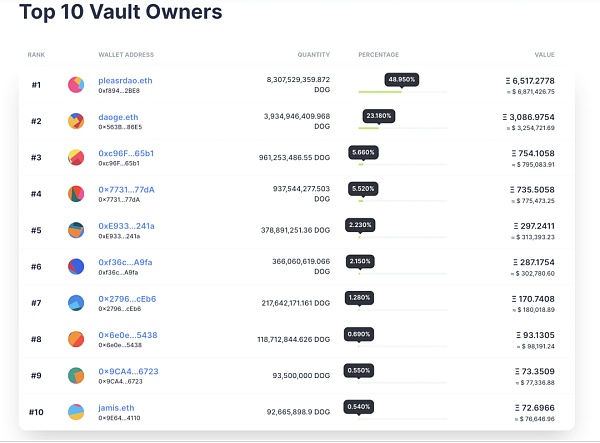Screen dimensions: 600x443
Task: Select the avatar for wallet 0x7731...77dA
Action: [x=76, y=194]
